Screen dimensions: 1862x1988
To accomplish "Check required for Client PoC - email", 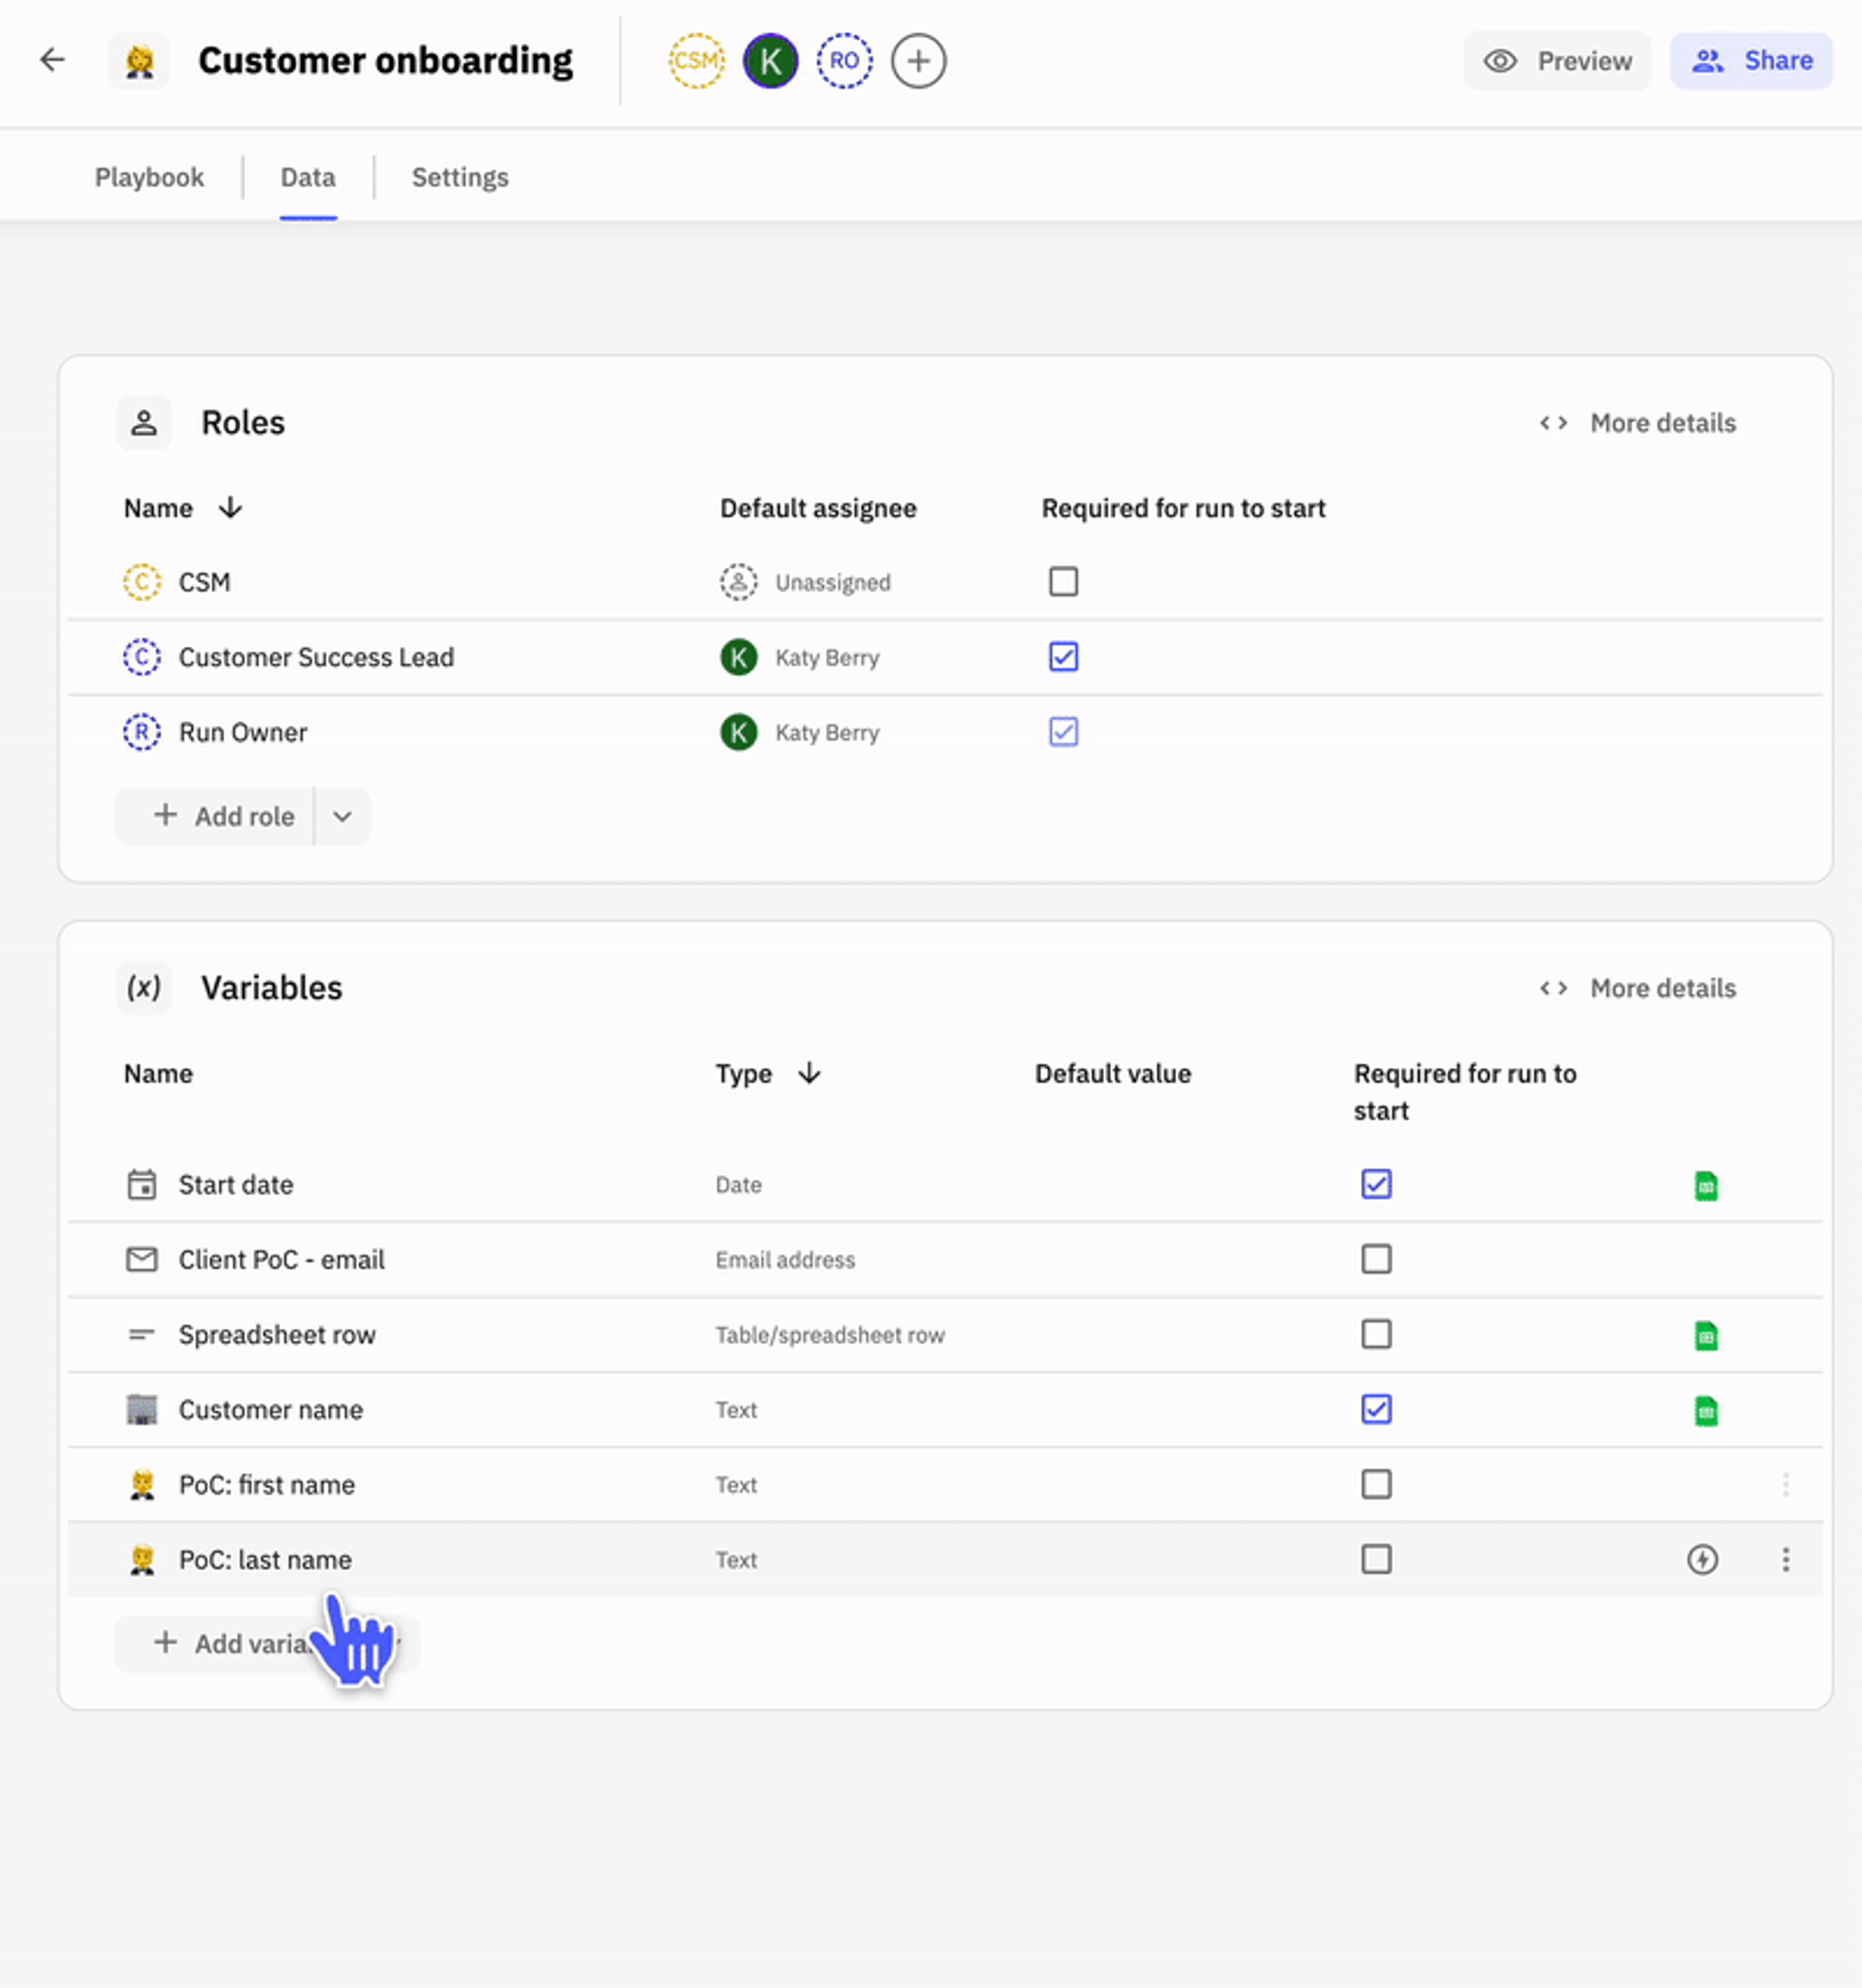I will [1376, 1259].
